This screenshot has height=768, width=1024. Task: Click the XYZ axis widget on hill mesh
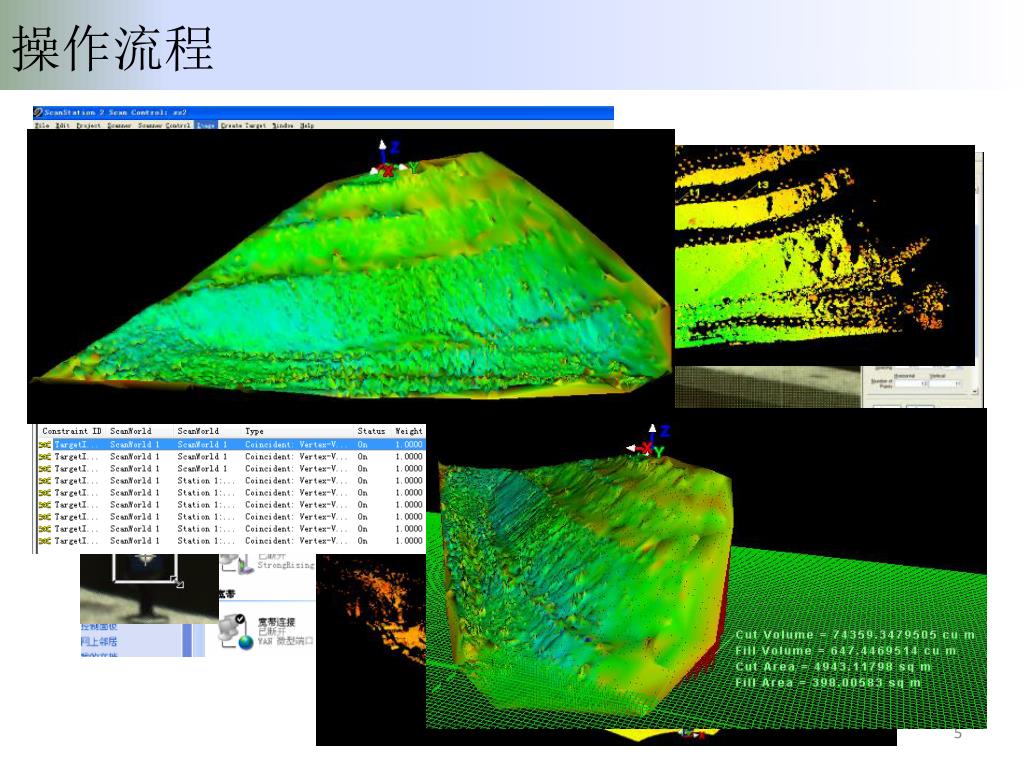(392, 159)
